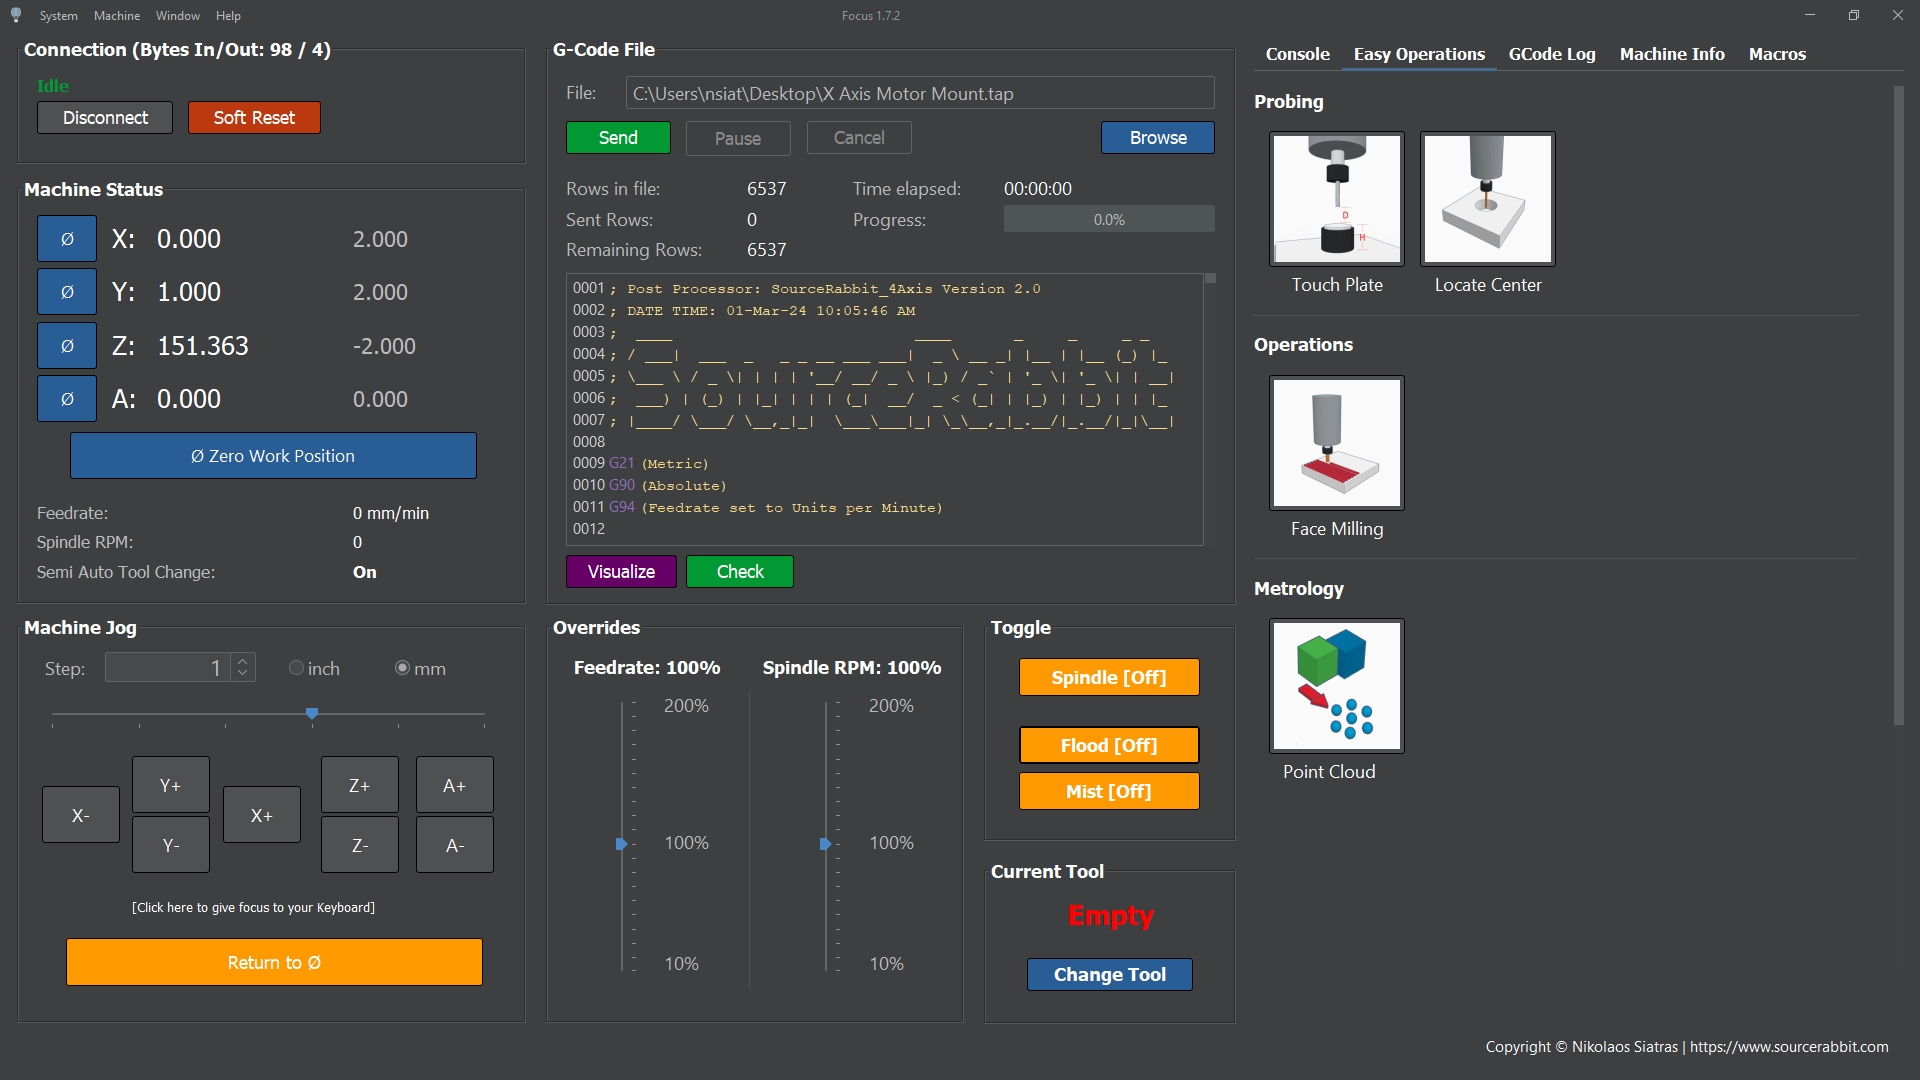Screen dimensions: 1920x1080
Task: Click the G-Code file path field
Action: click(x=919, y=94)
